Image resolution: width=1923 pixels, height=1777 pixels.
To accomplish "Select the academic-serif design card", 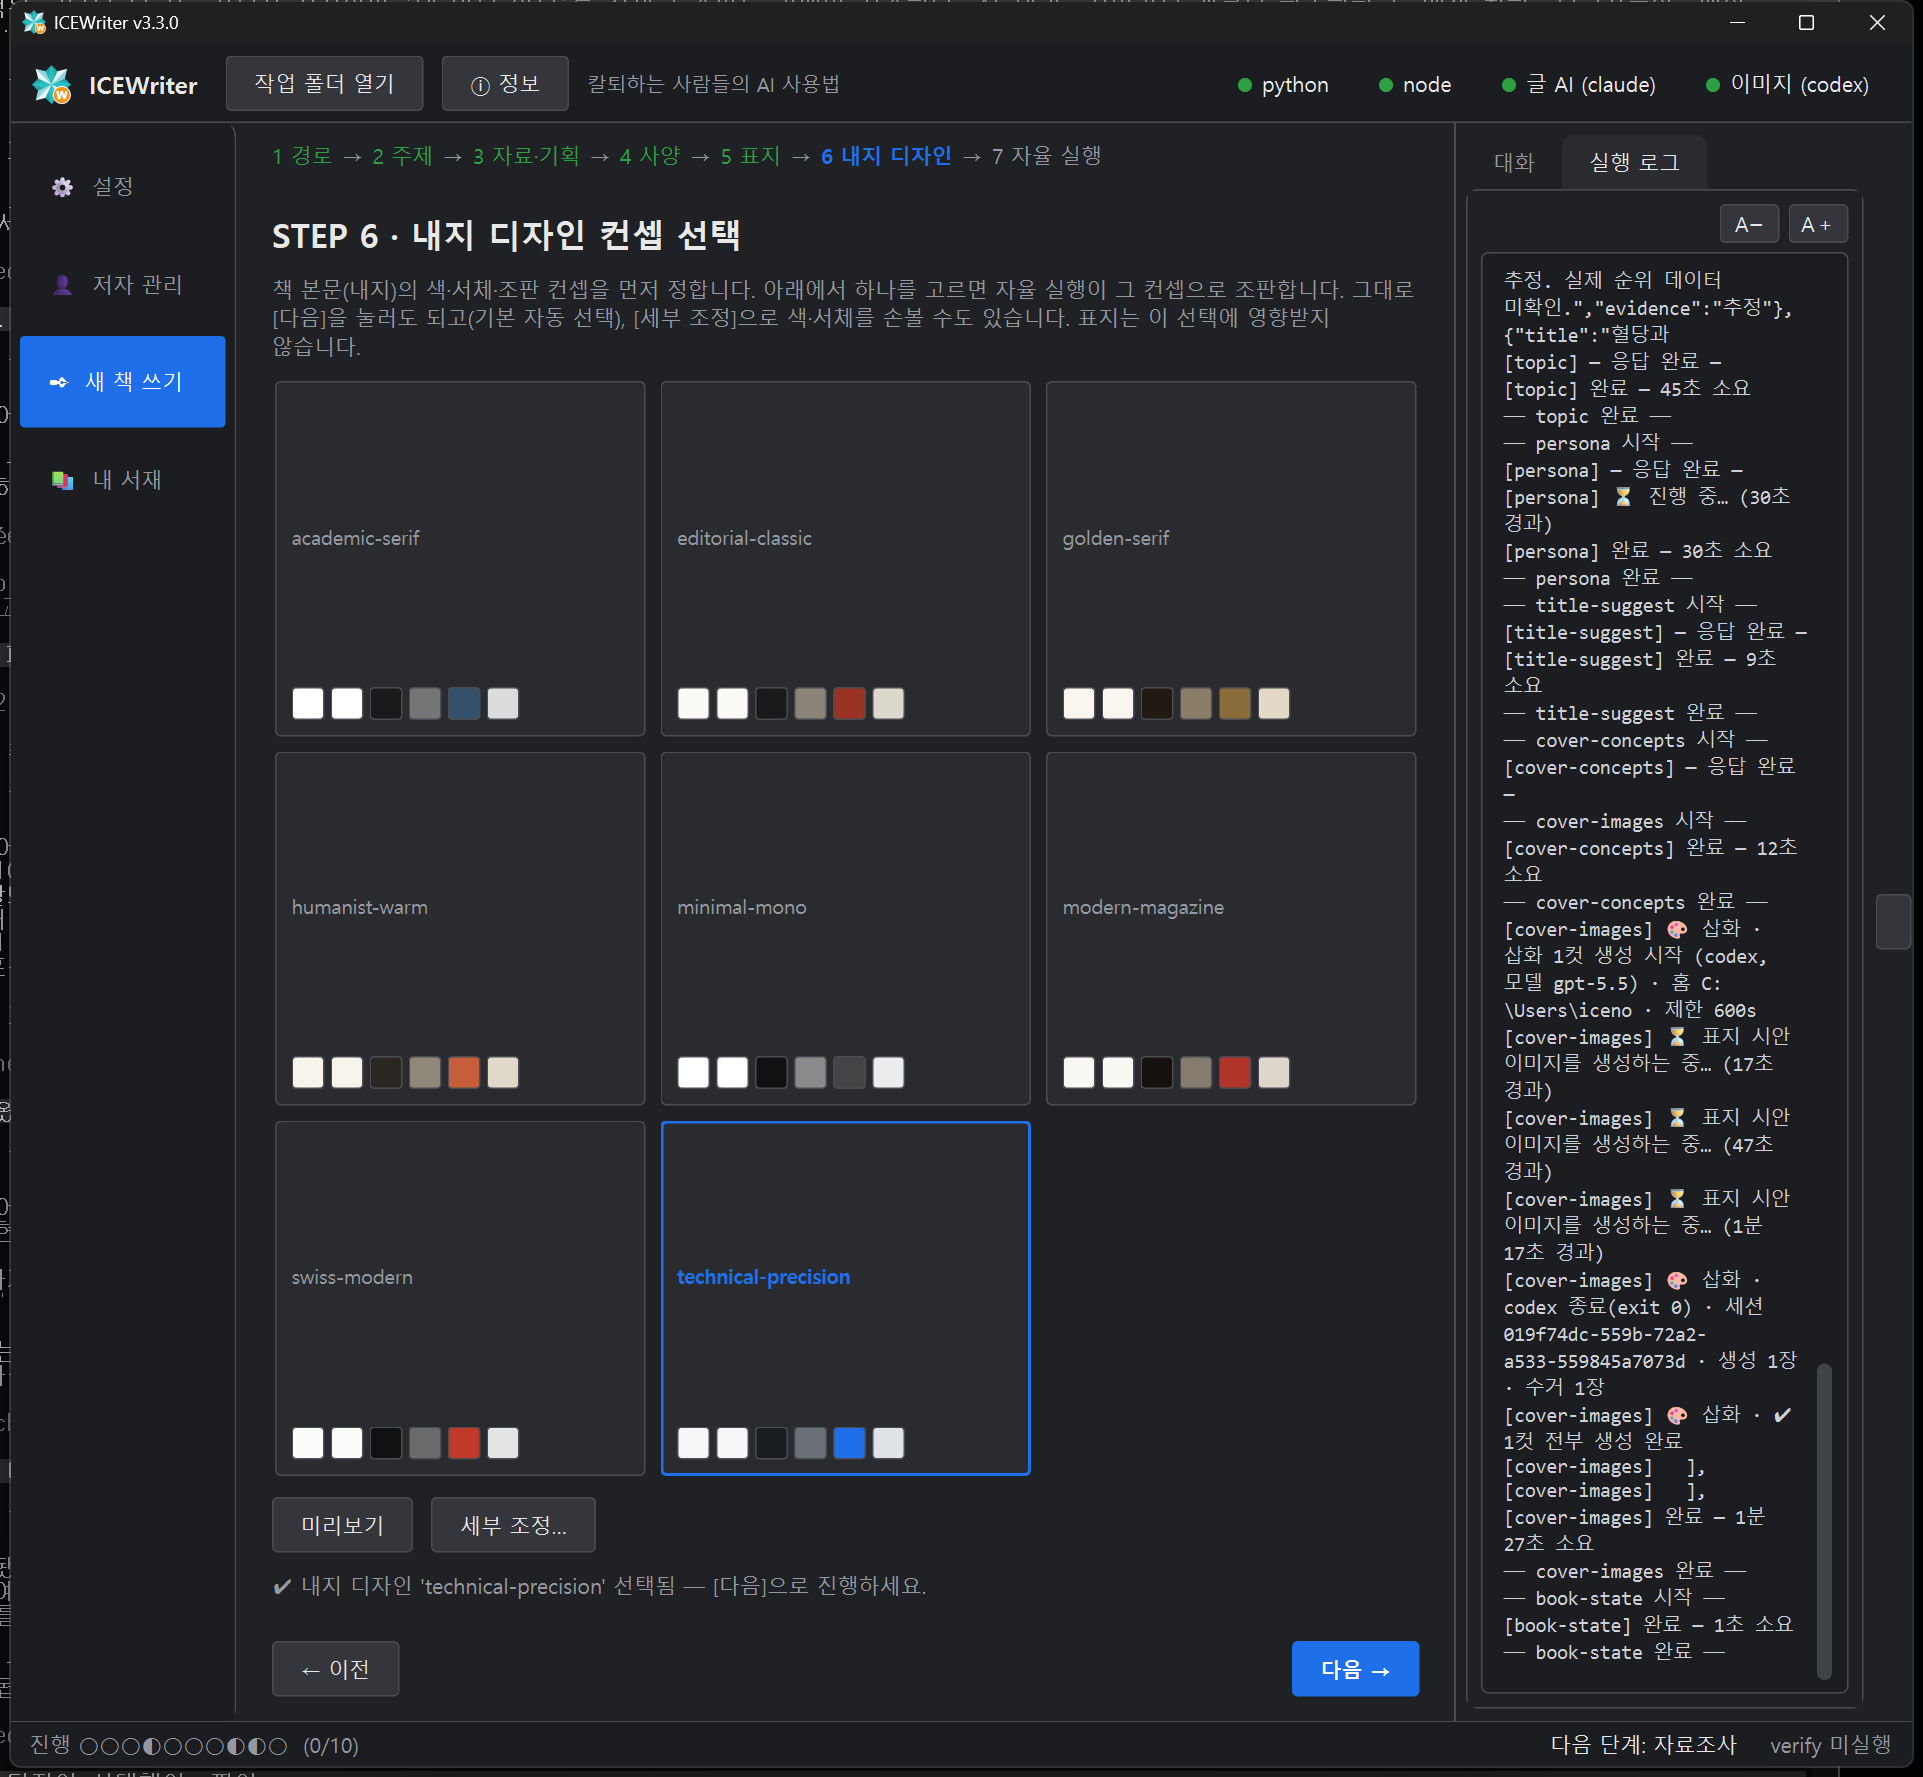I will [460, 558].
